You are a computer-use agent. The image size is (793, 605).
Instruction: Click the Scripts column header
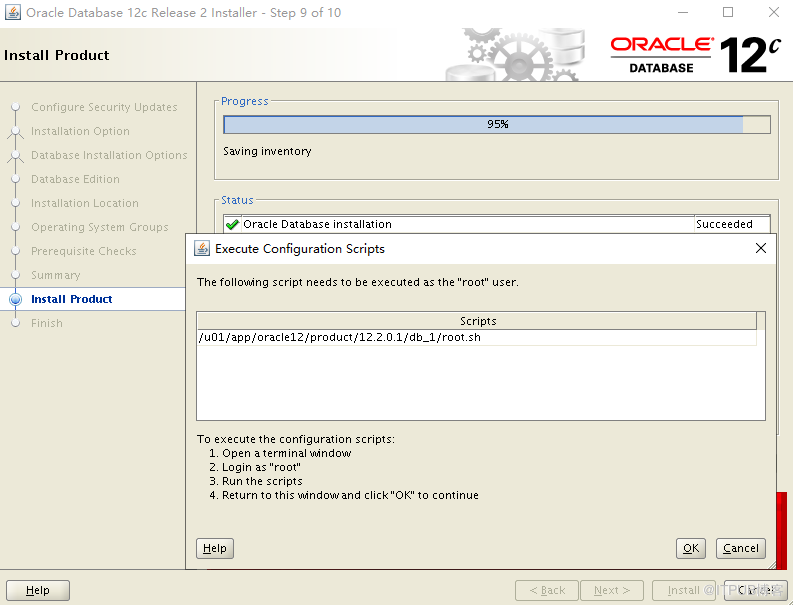point(476,321)
